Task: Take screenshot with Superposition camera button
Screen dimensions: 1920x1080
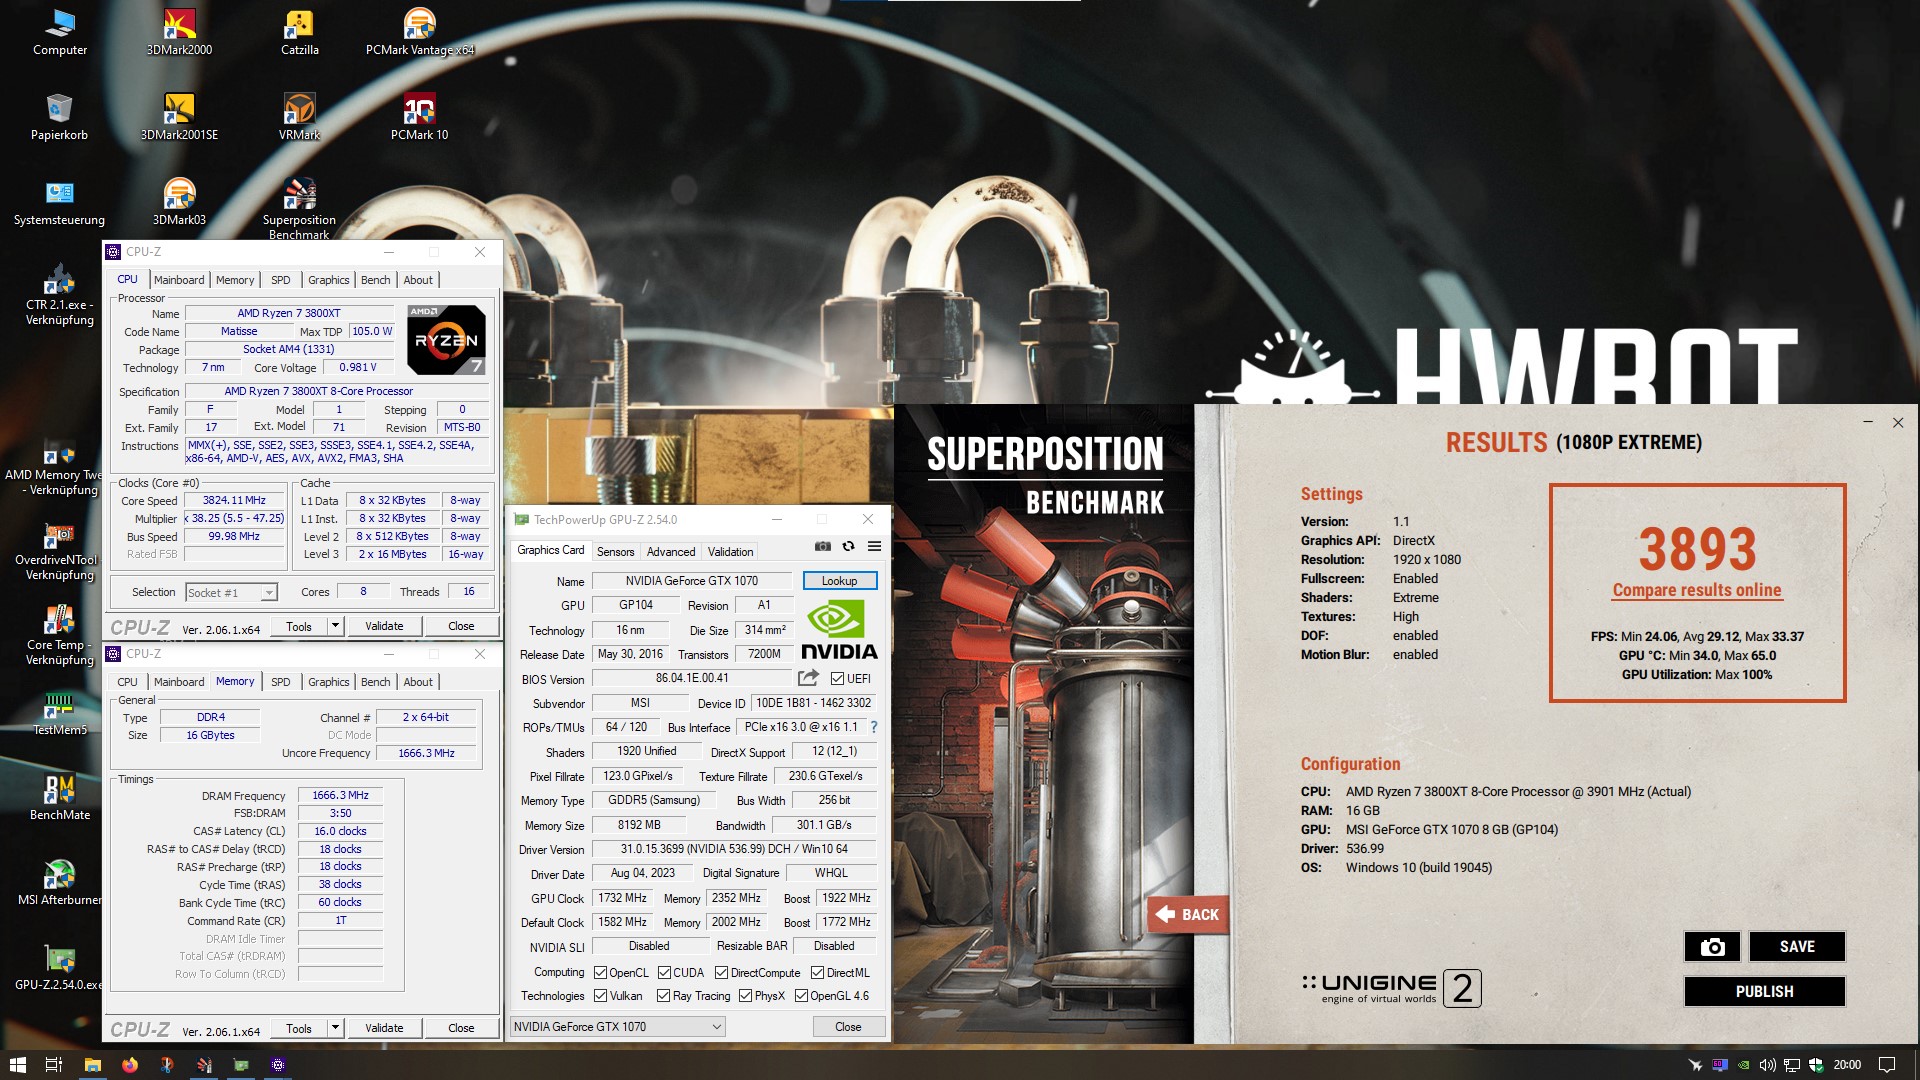Action: click(x=1712, y=946)
